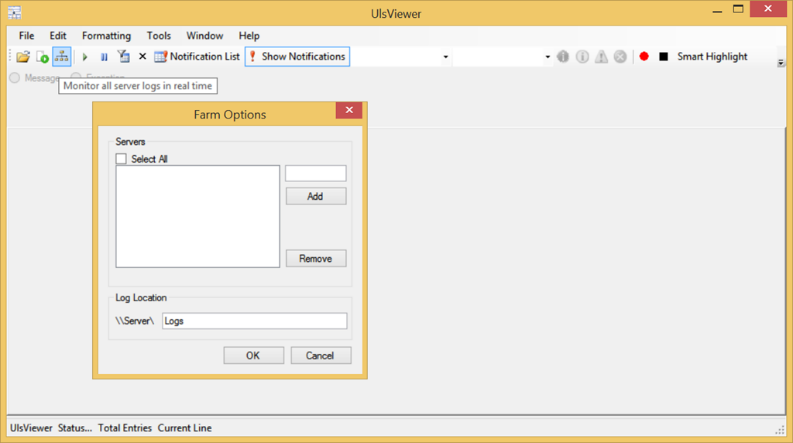Click the information level filter icon

pos(582,57)
